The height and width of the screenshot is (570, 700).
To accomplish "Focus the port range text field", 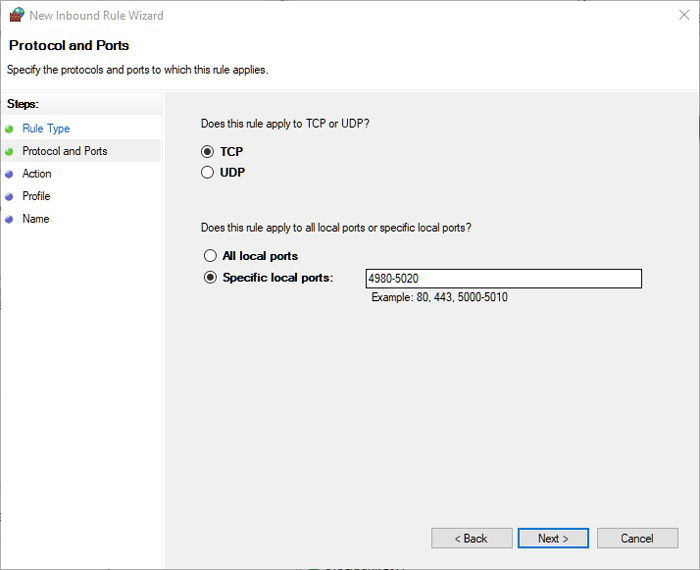I will (503, 279).
